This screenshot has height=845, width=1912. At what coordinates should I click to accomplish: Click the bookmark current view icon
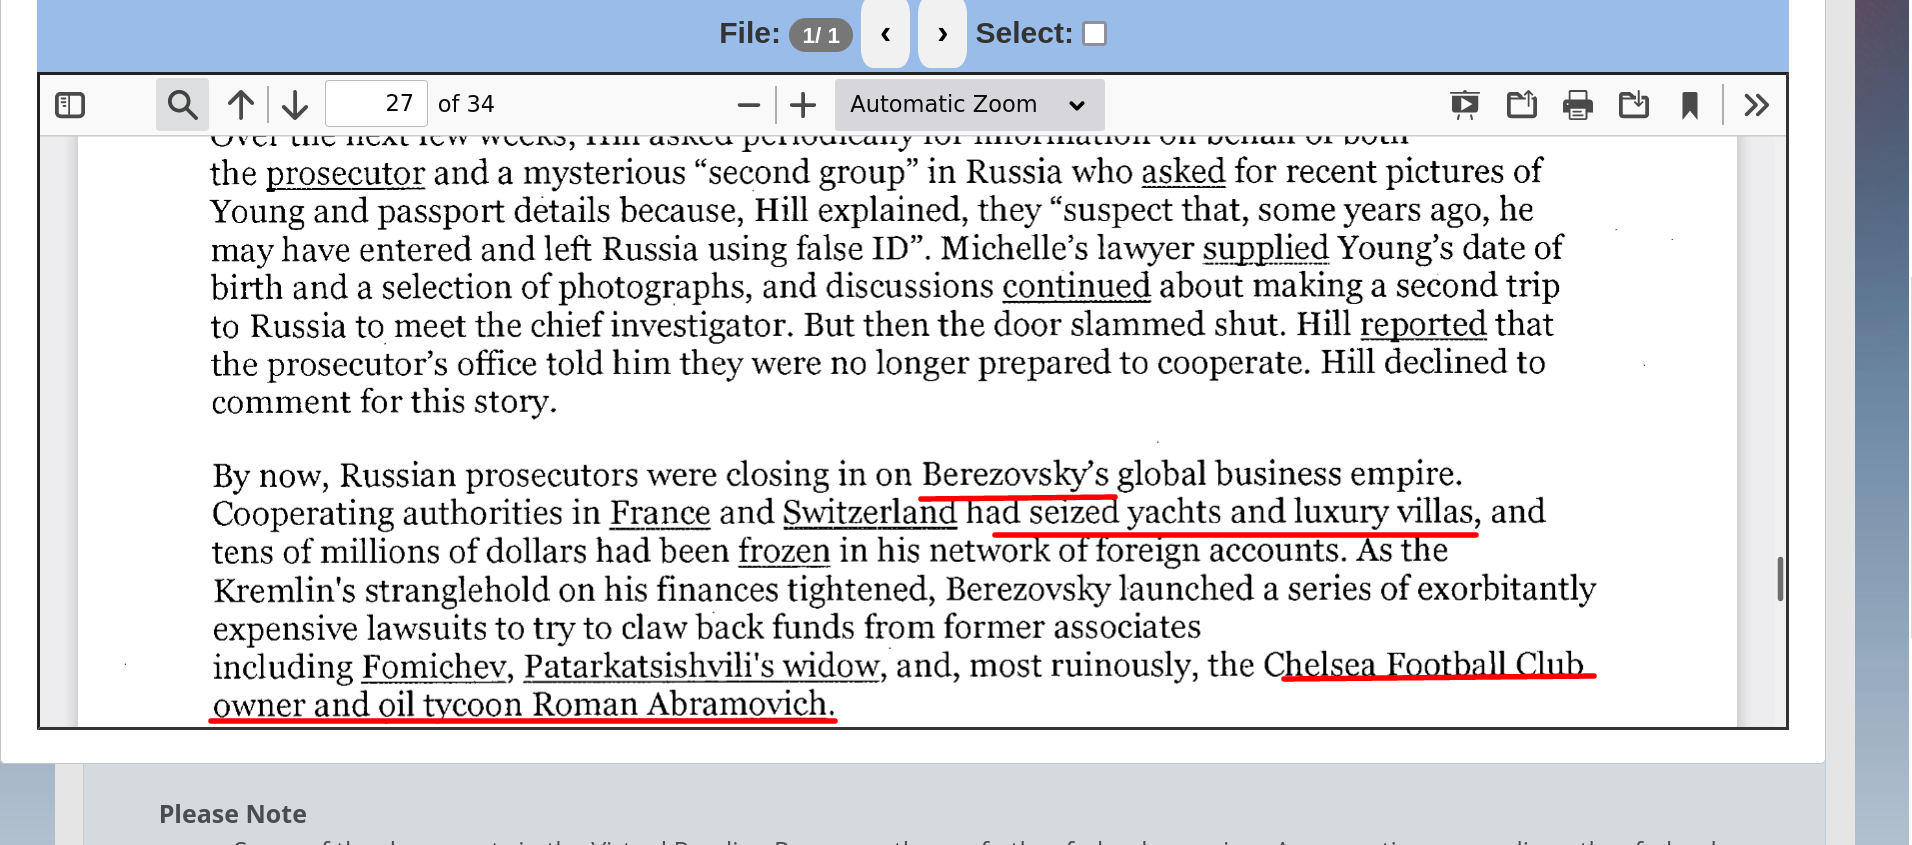(1690, 104)
